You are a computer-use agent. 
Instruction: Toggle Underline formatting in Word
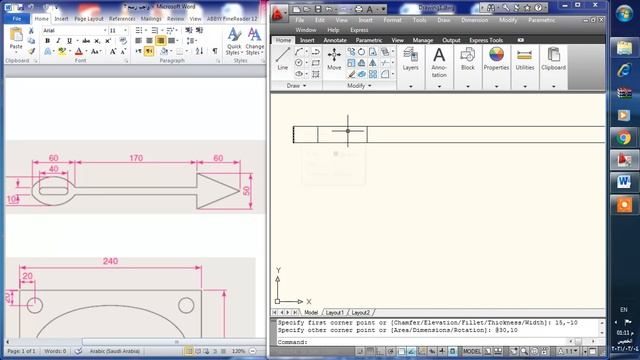click(69, 41)
